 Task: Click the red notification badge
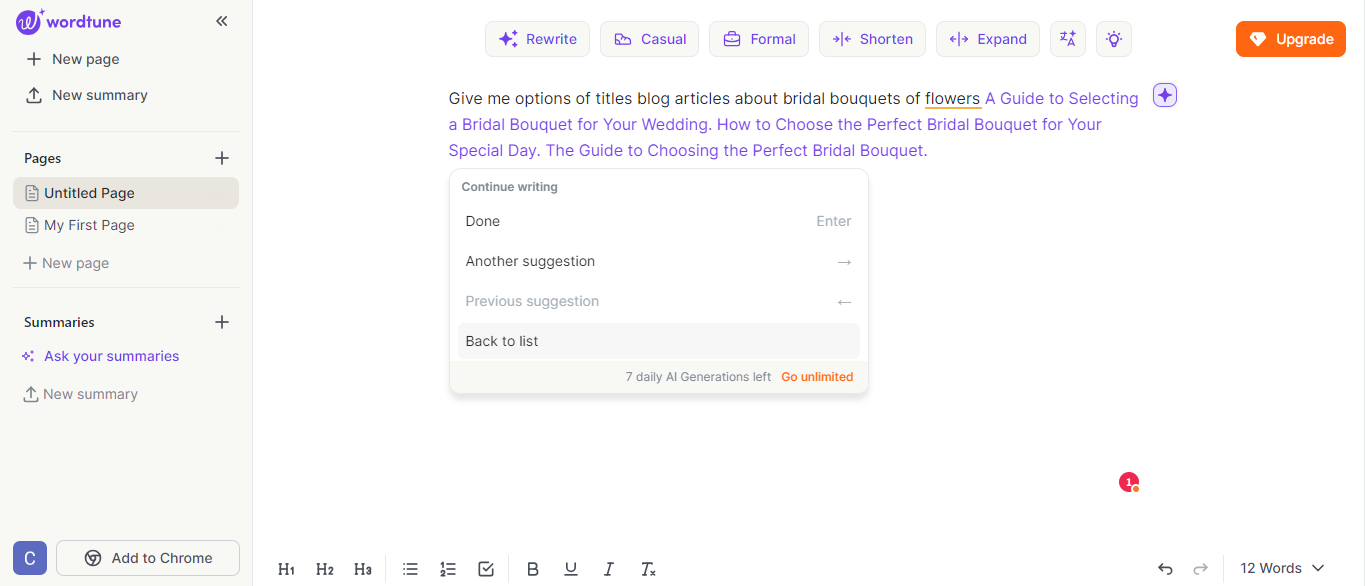(x=1128, y=482)
